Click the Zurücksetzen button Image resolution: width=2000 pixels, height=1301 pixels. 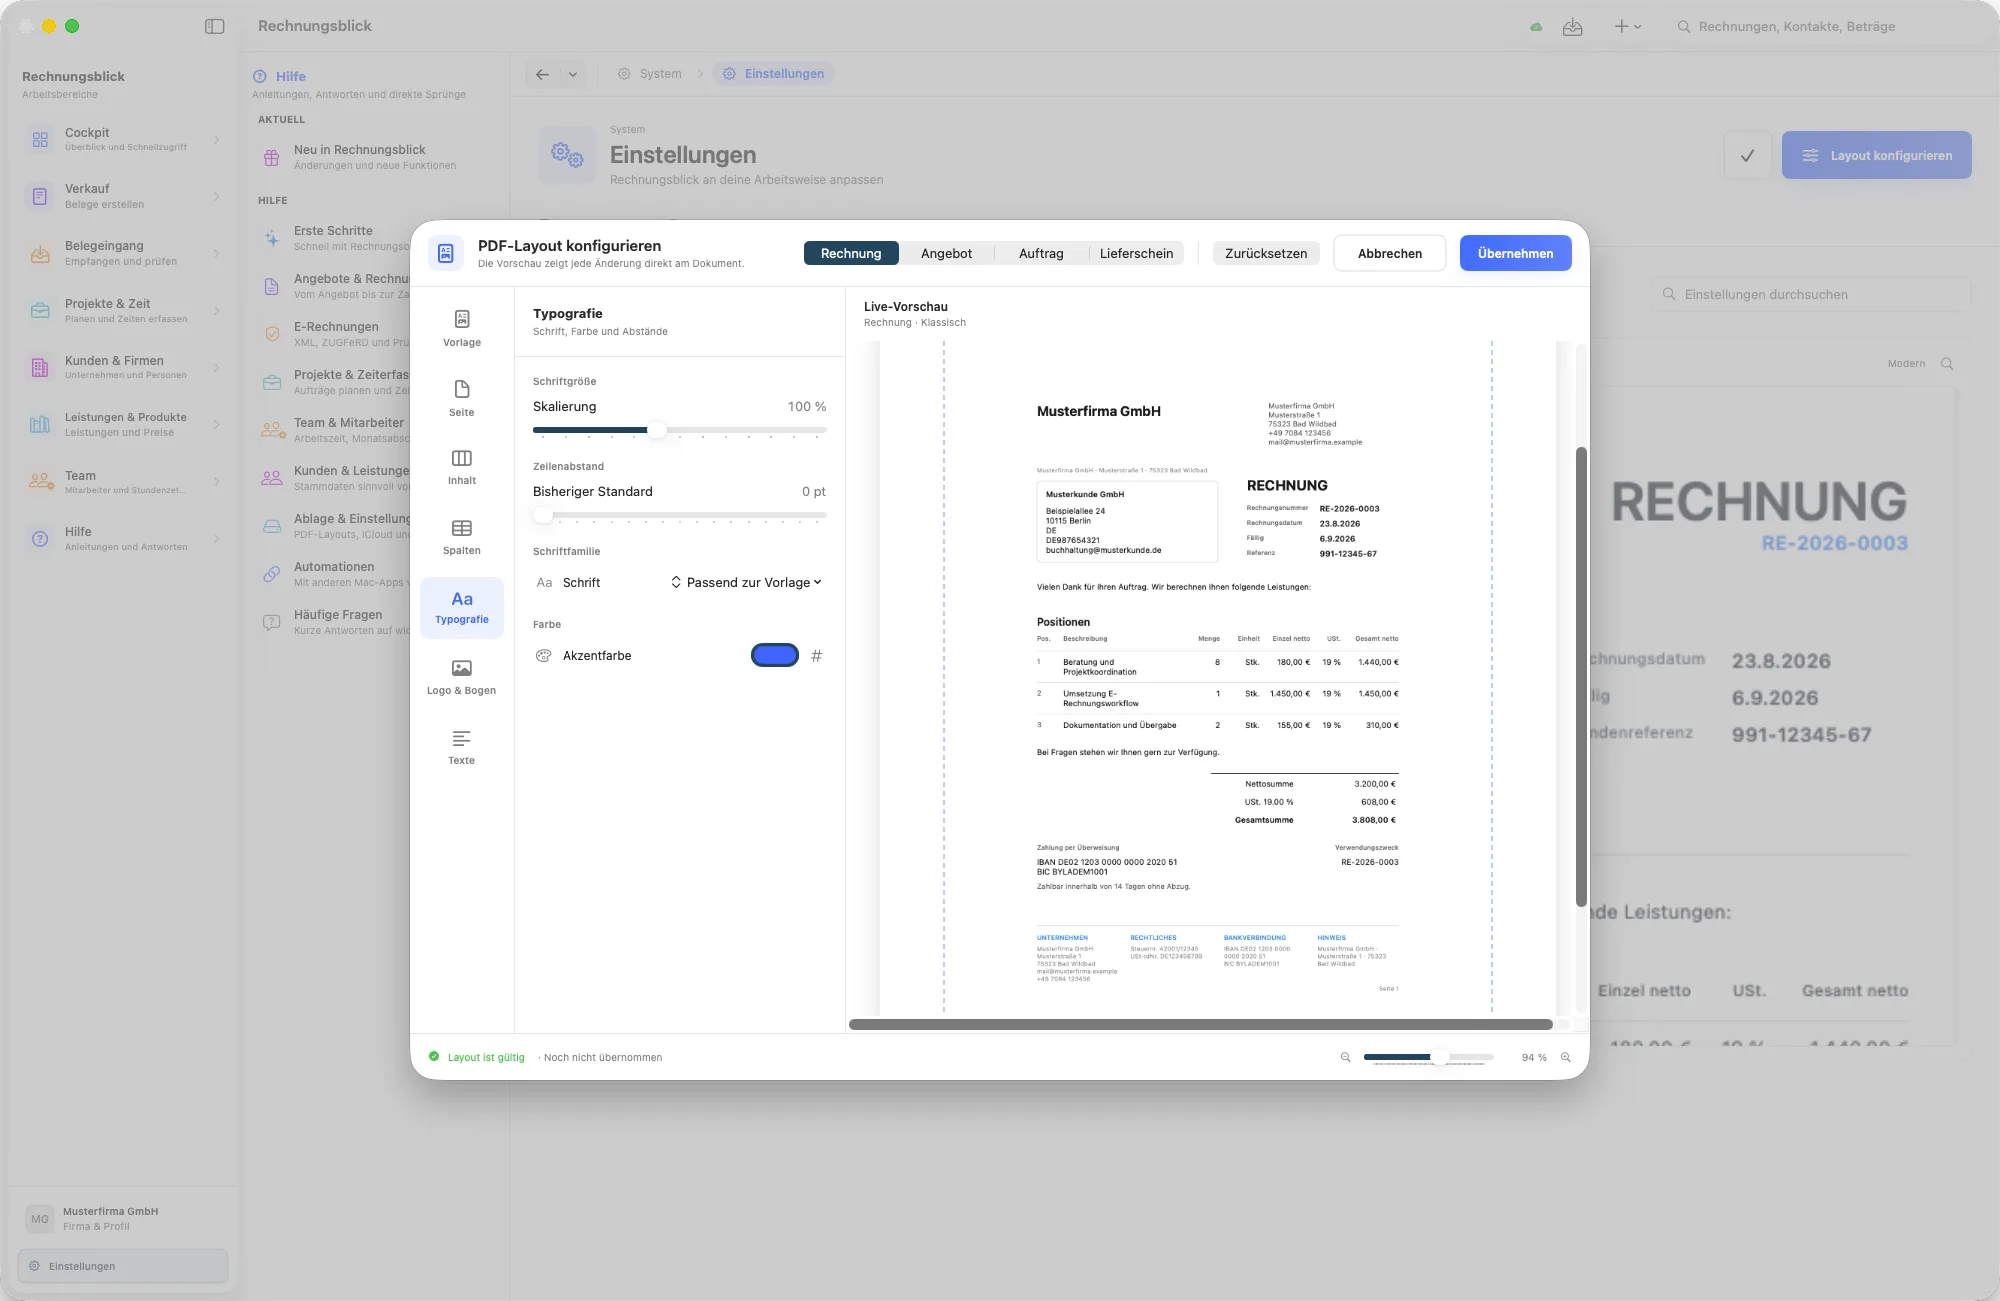(x=1266, y=253)
